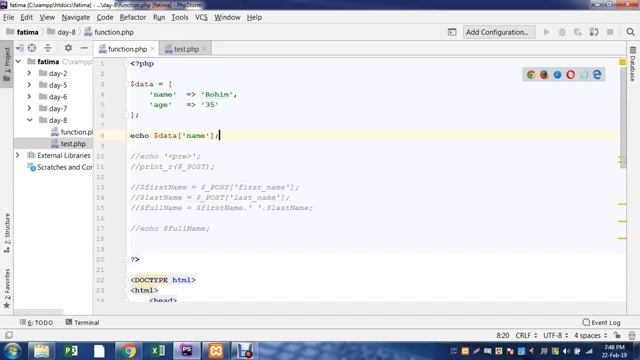Collapse the day-8 folder
Image resolution: width=640 pixels, height=360 pixels.
[x=29, y=120]
